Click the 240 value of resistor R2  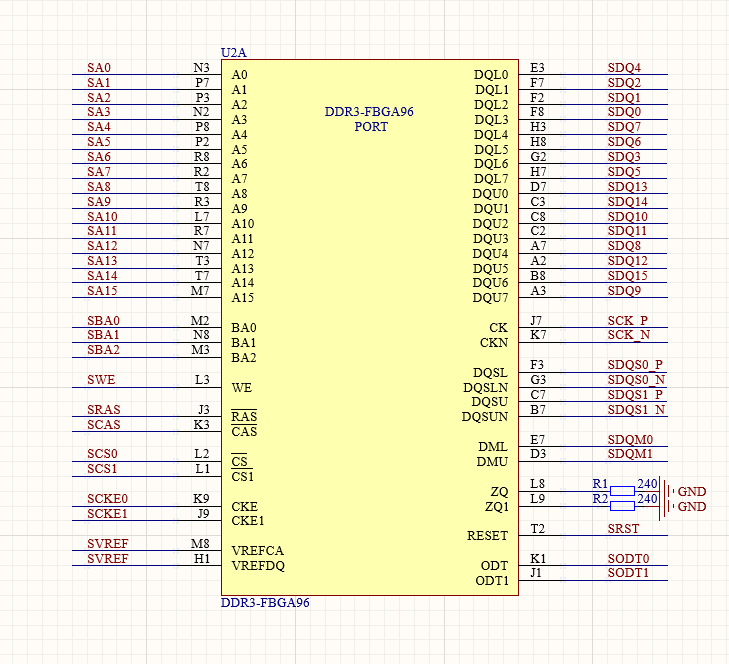pos(647,499)
